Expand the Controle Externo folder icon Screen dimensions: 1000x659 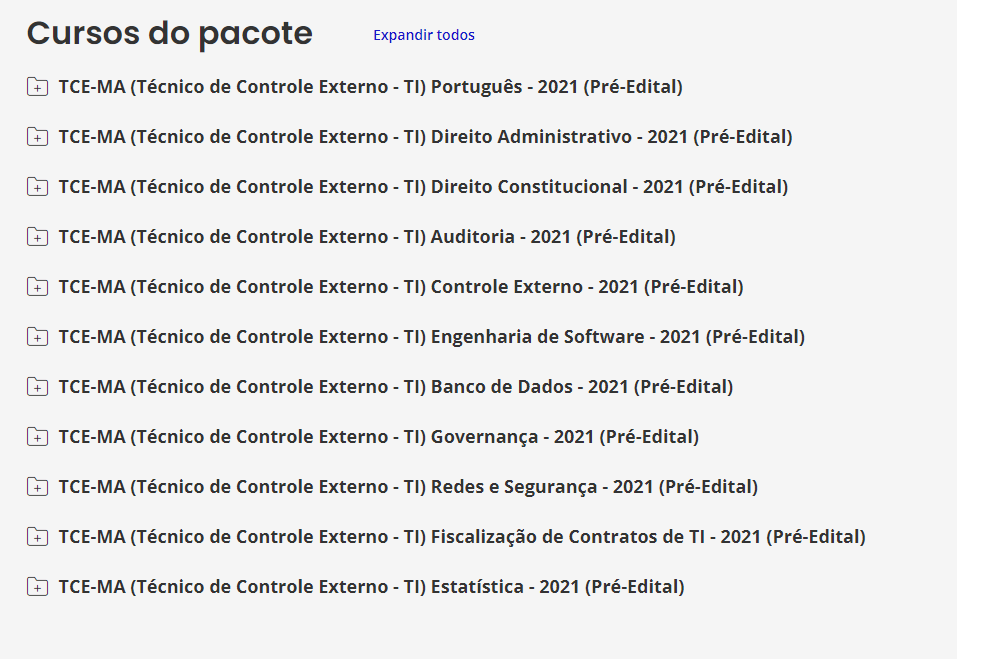click(37, 286)
